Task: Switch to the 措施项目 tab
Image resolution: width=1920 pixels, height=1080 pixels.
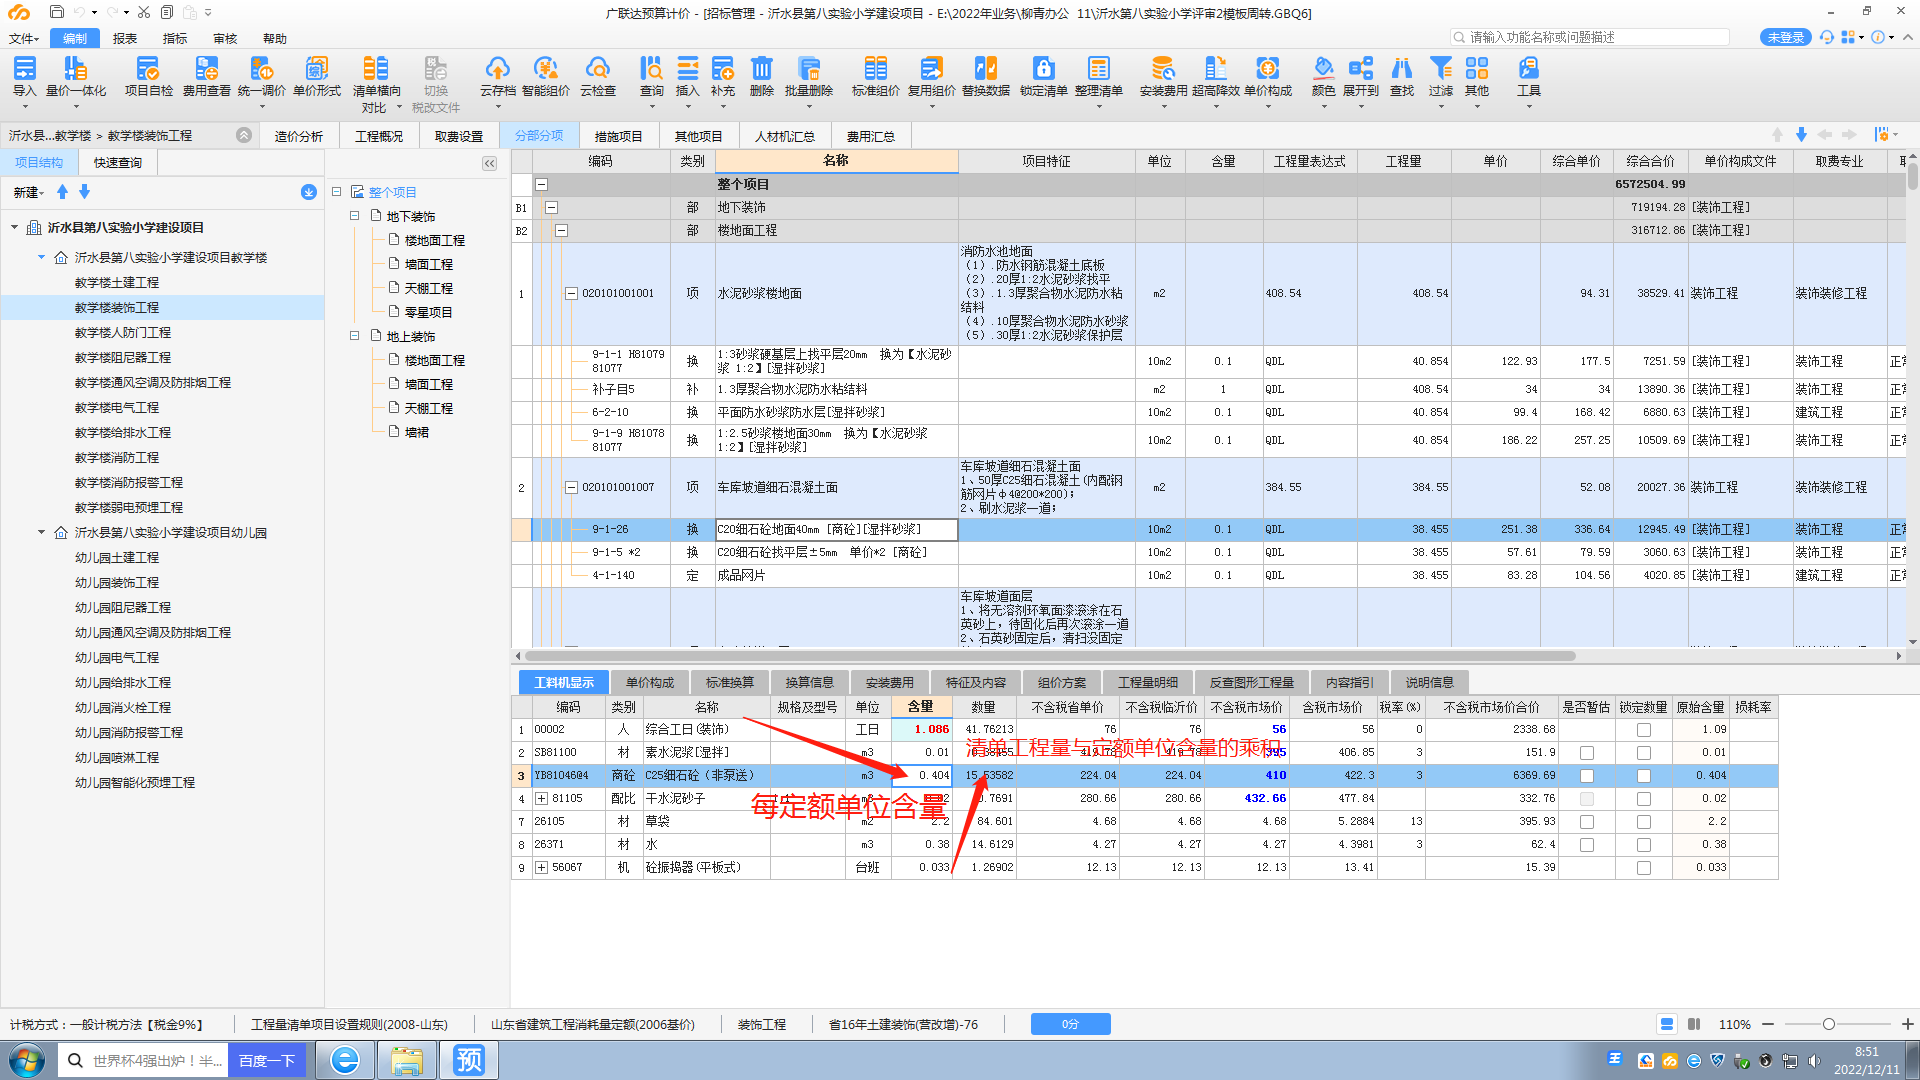Action: click(618, 136)
